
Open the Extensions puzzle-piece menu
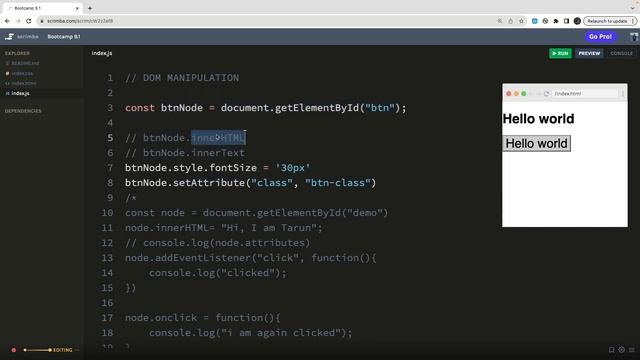pyautogui.click(x=556, y=21)
